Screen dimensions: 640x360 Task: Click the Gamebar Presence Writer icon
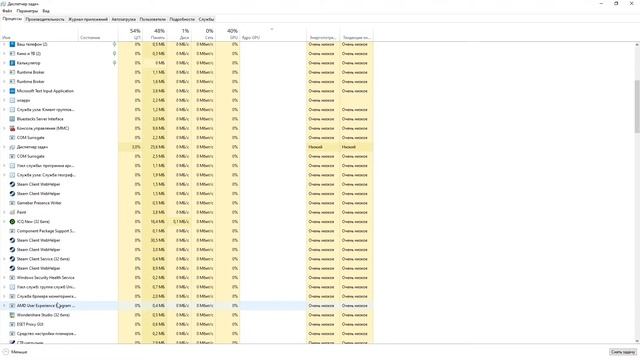coord(12,203)
